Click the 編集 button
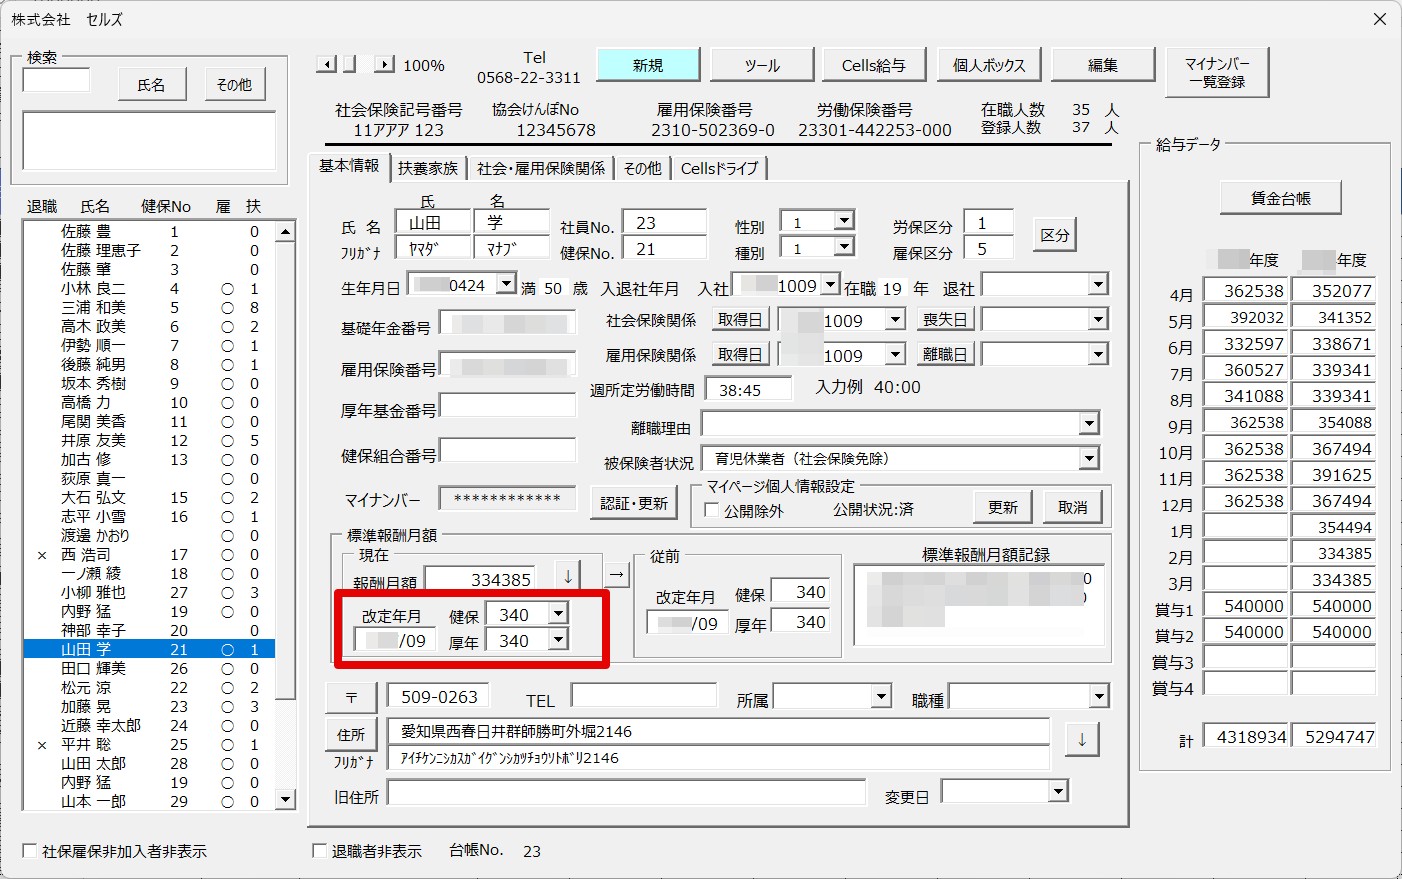The width and height of the screenshot is (1402, 879). point(1103,65)
